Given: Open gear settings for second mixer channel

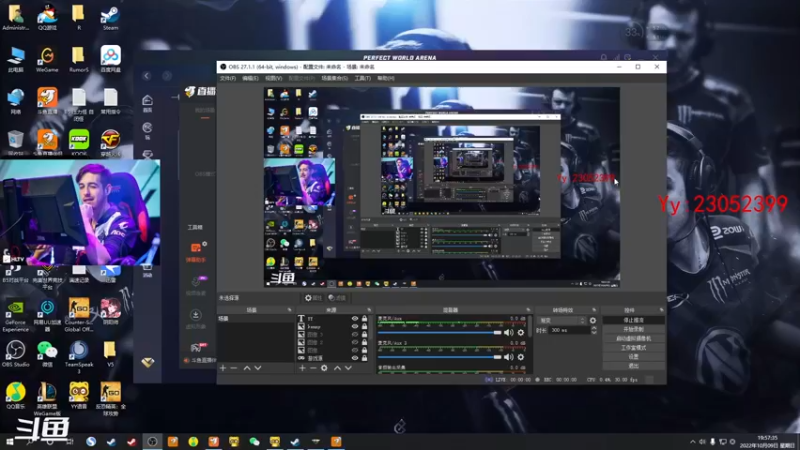Looking at the screenshot, I should [x=520, y=357].
